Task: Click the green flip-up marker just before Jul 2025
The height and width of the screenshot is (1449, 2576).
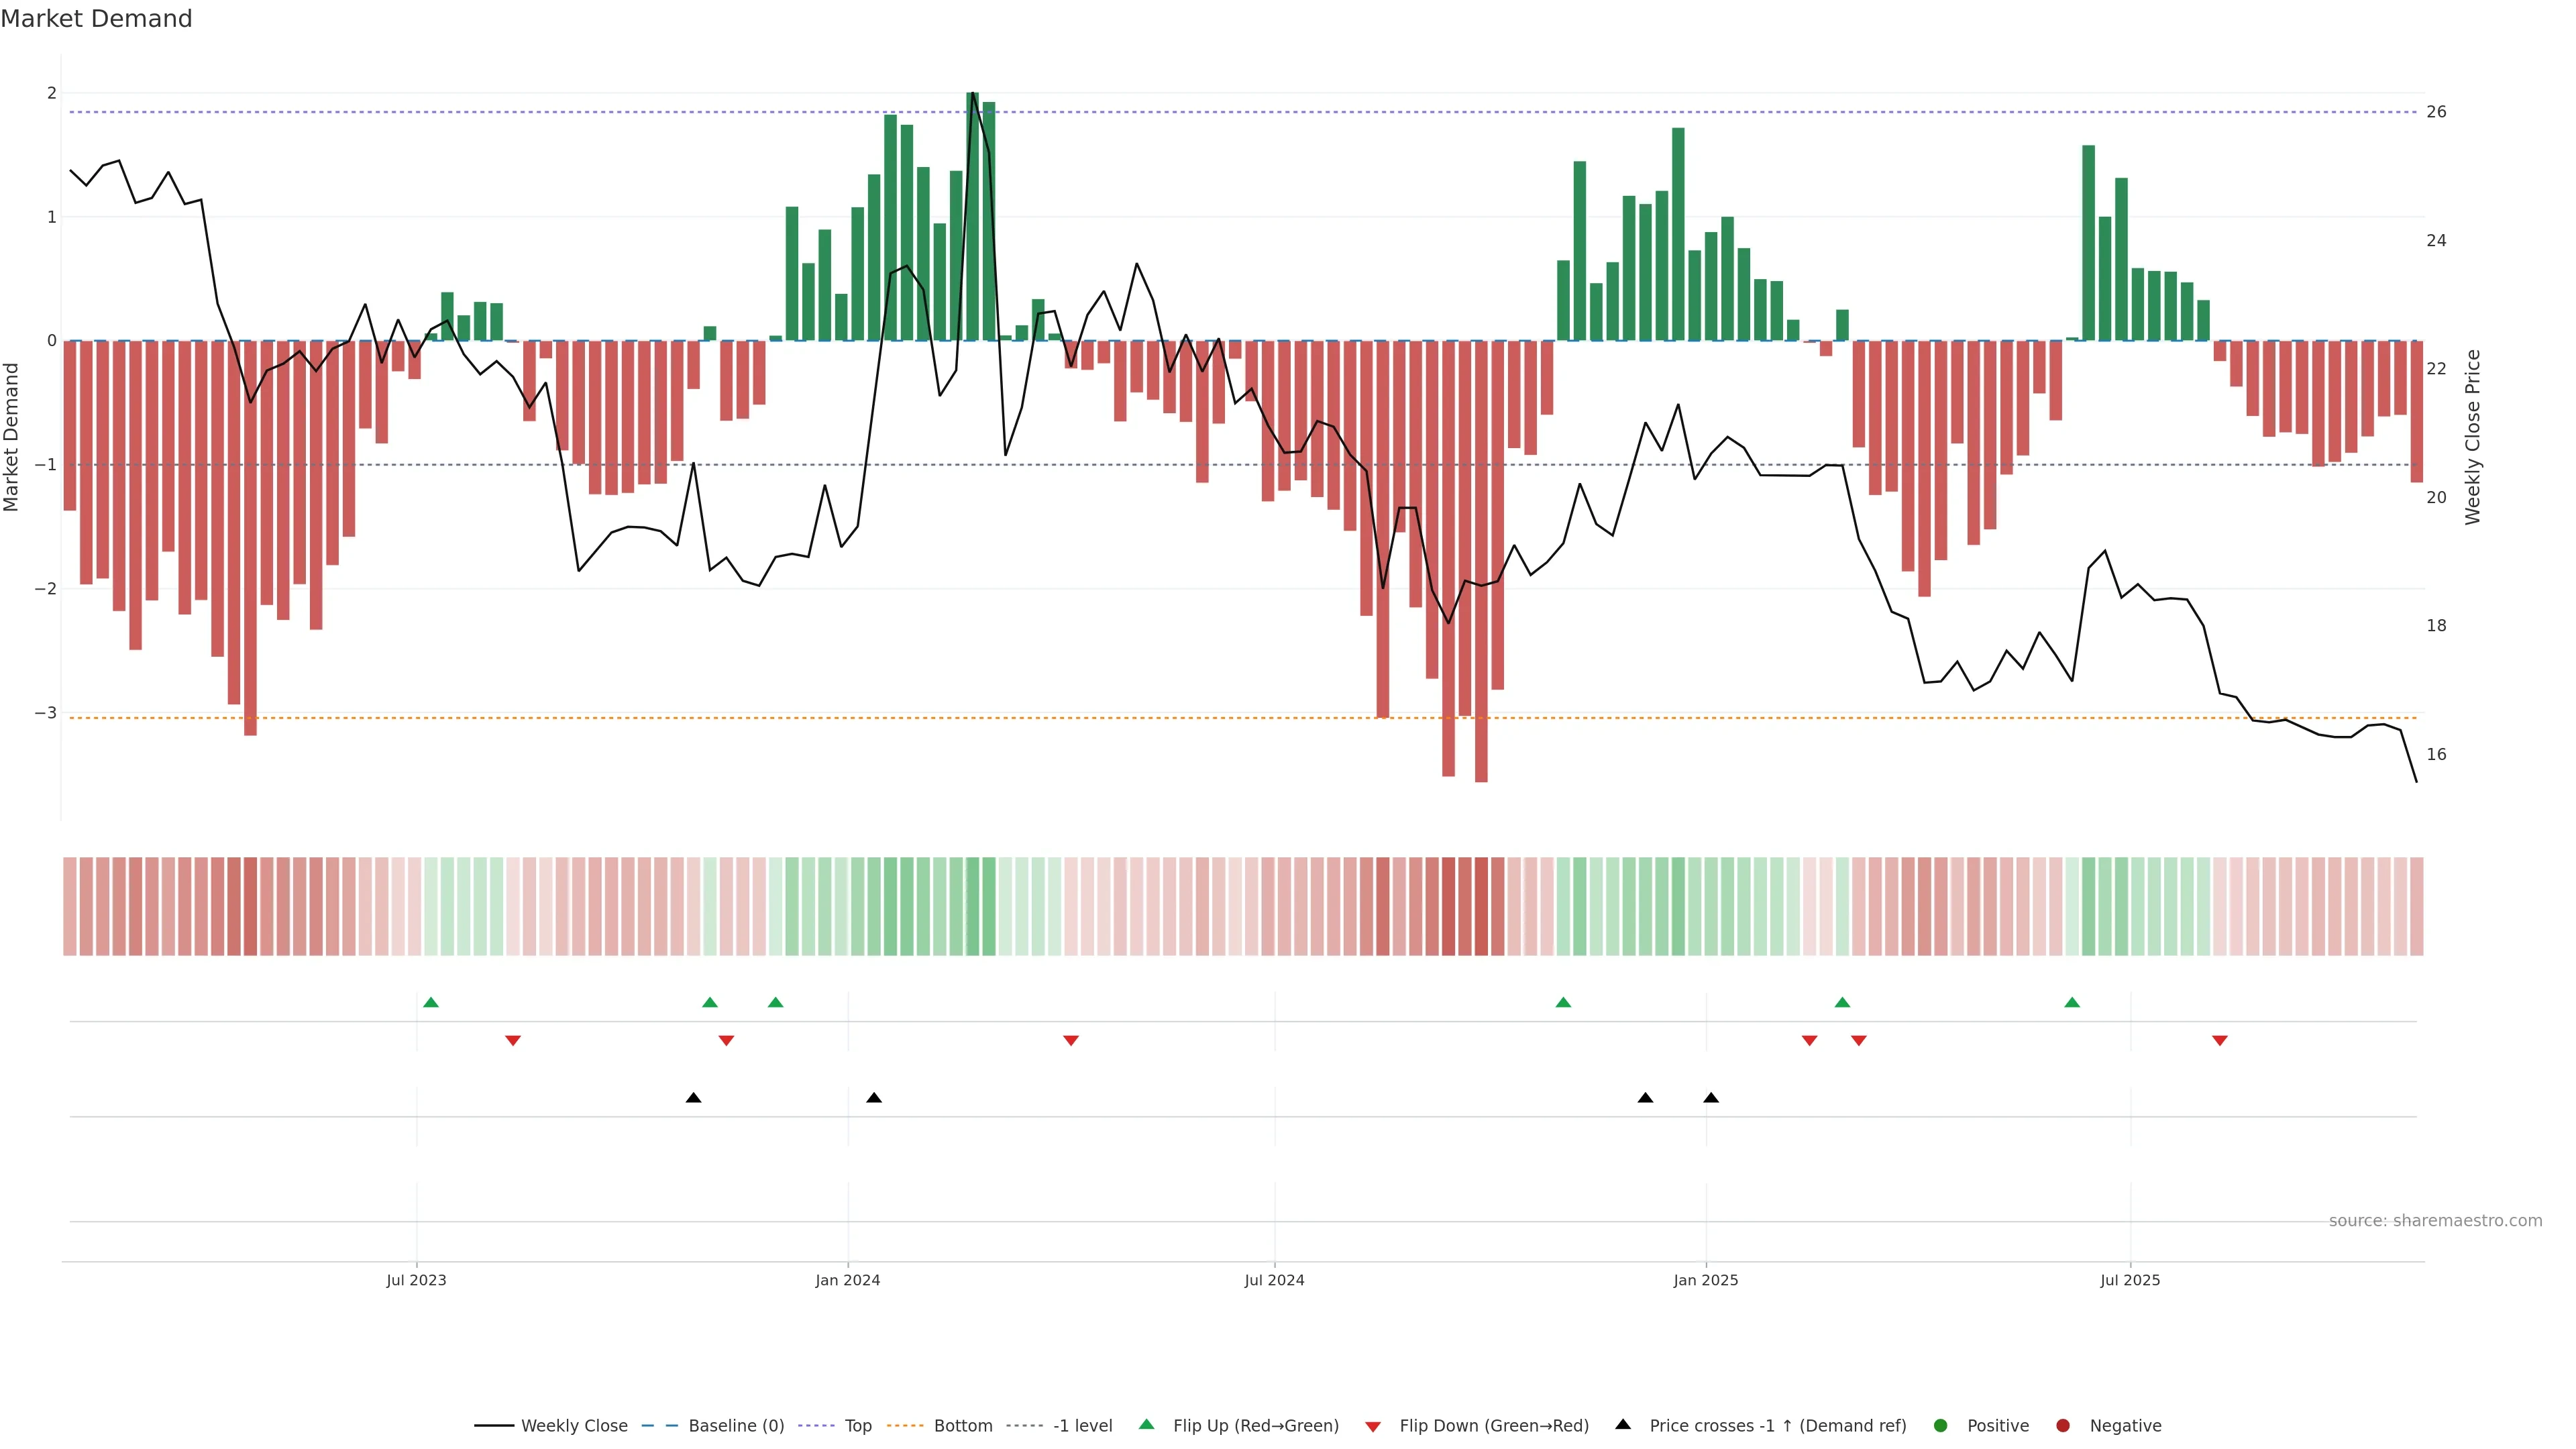Action: (x=2071, y=1002)
